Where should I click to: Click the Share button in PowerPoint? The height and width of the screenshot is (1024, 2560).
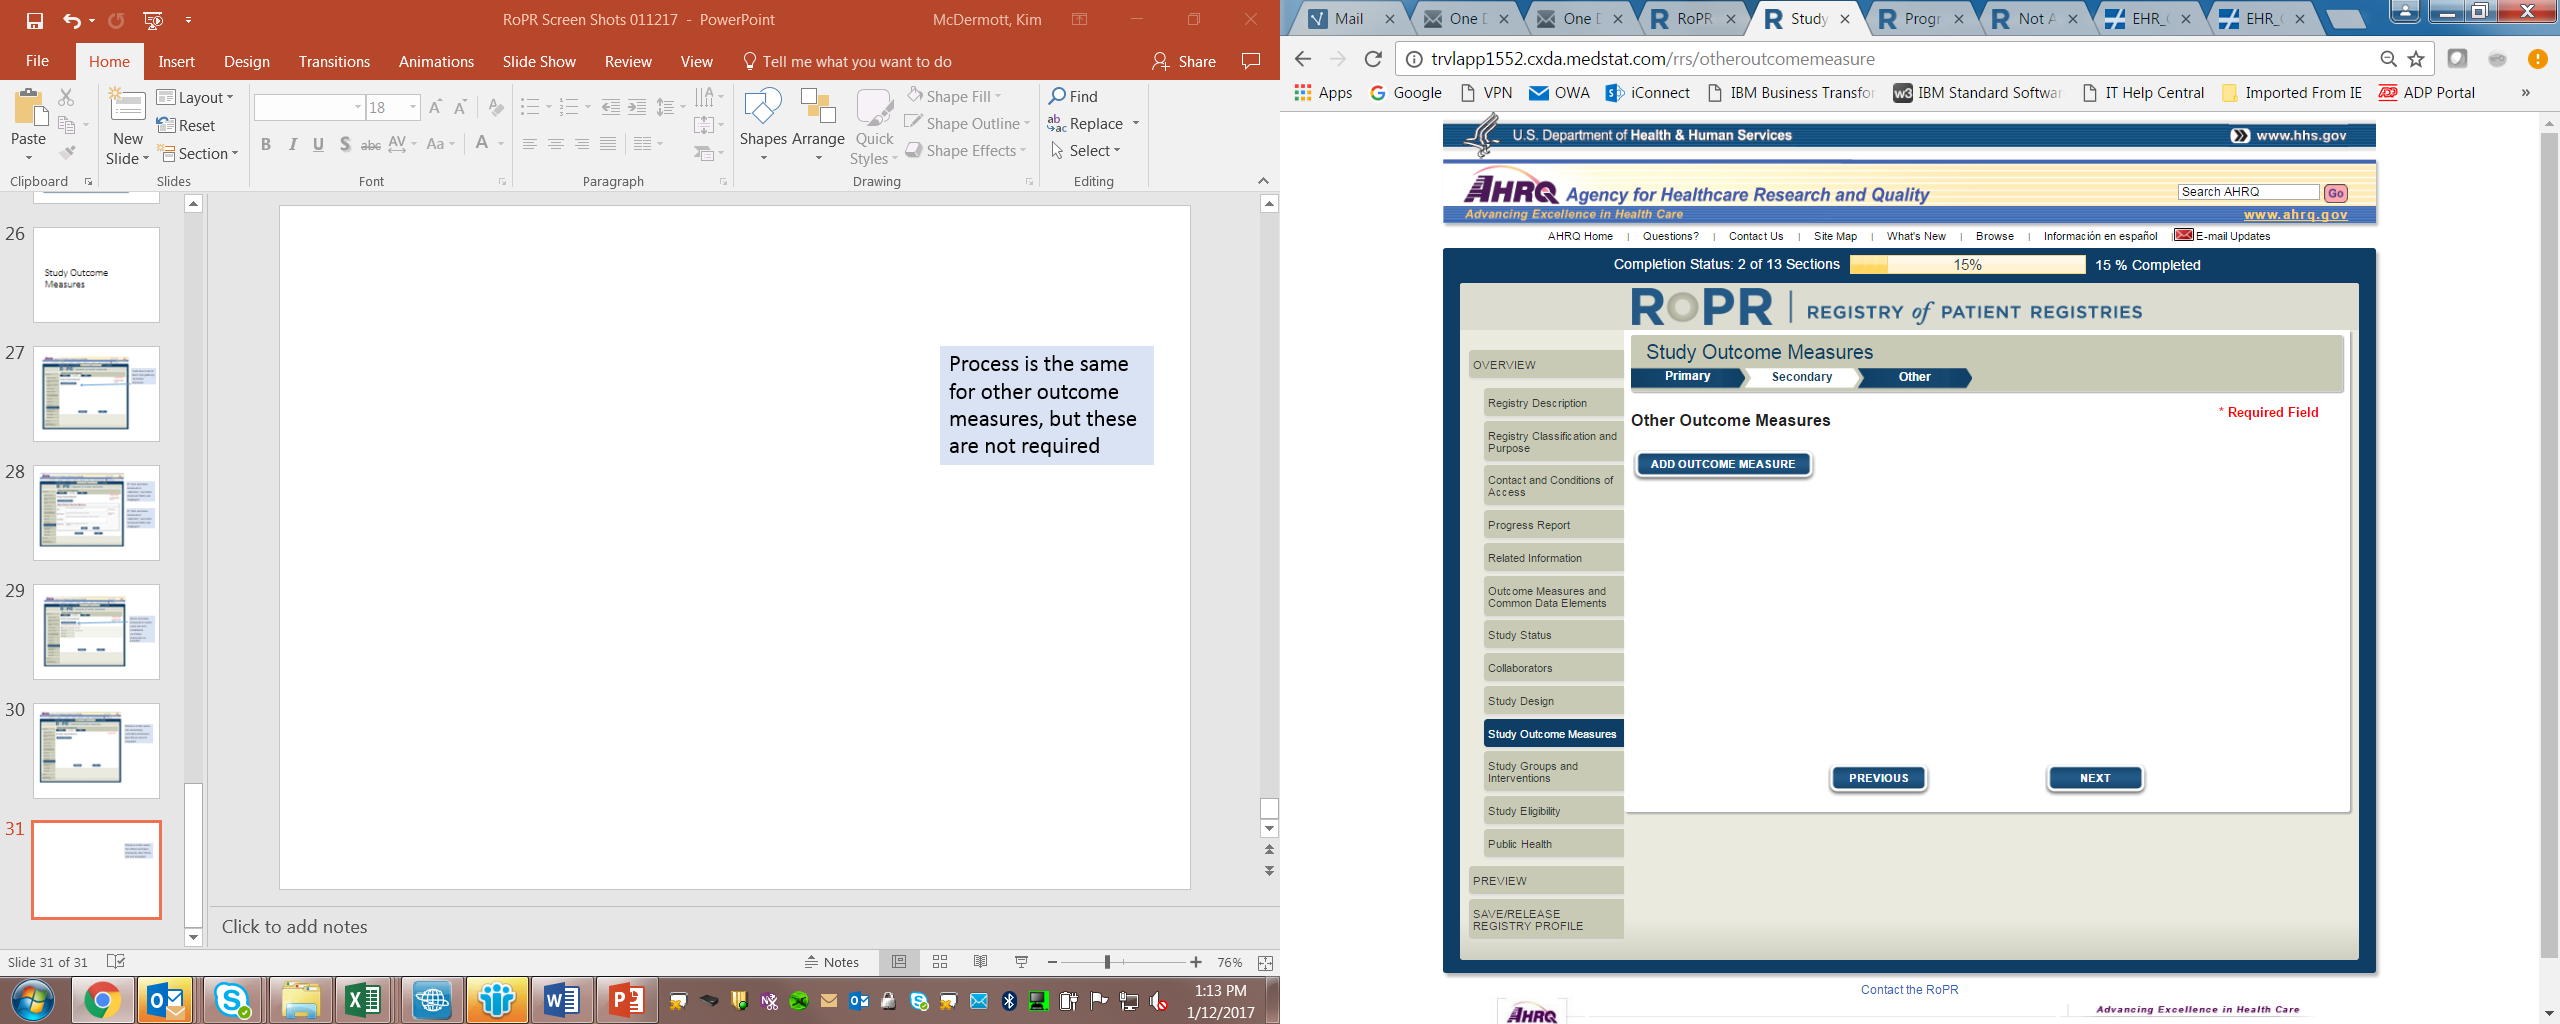(x=1184, y=61)
